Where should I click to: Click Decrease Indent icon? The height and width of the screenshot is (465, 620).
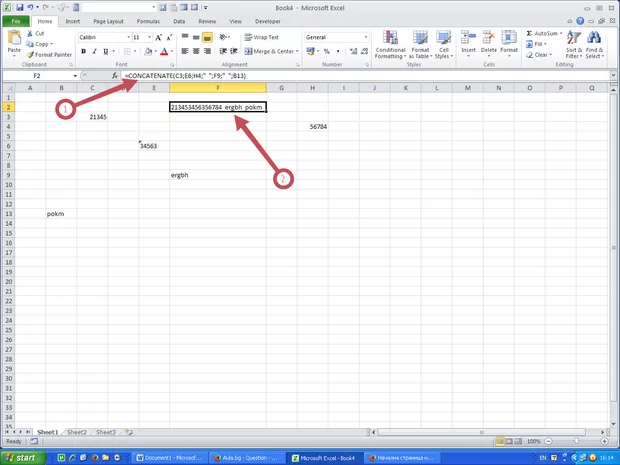(x=223, y=51)
